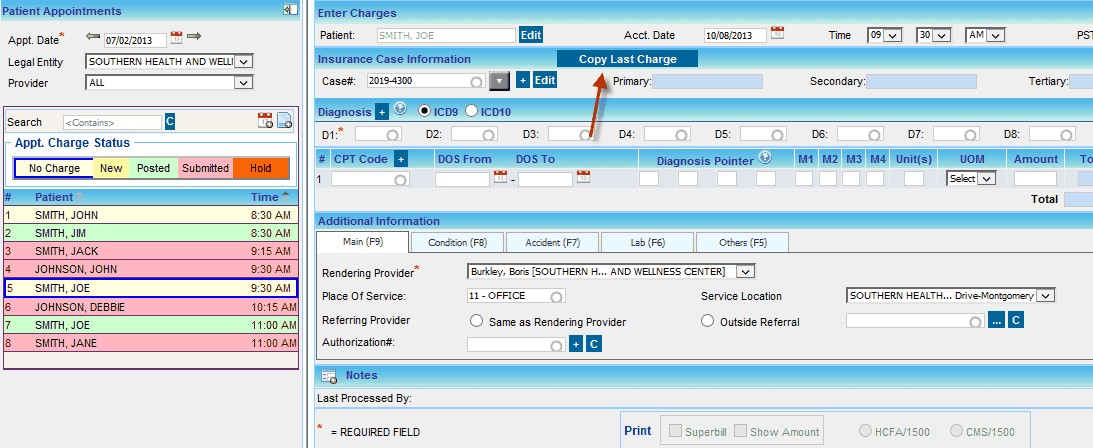Viewport: 1093px width, 448px height.
Task: Click the orange Hold status swatch
Action: [x=261, y=168]
